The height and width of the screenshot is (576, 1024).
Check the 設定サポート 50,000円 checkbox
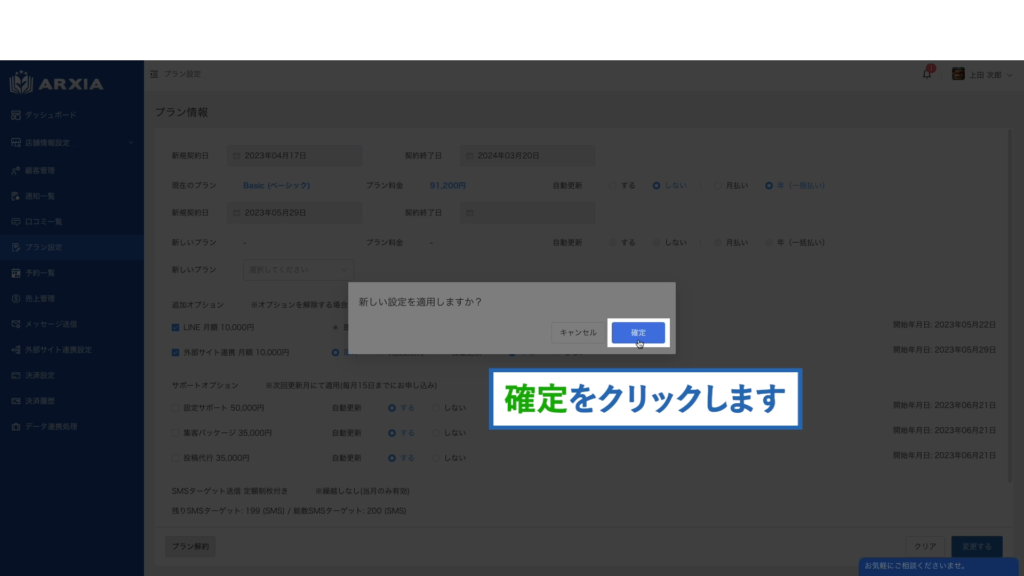point(176,407)
